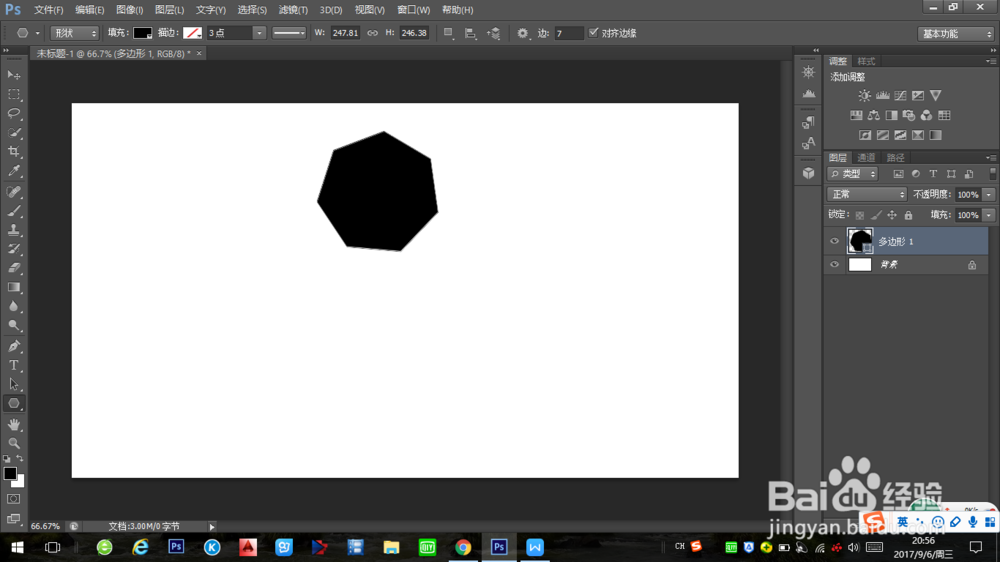Select the Rectangular Marquee tool

13,94
